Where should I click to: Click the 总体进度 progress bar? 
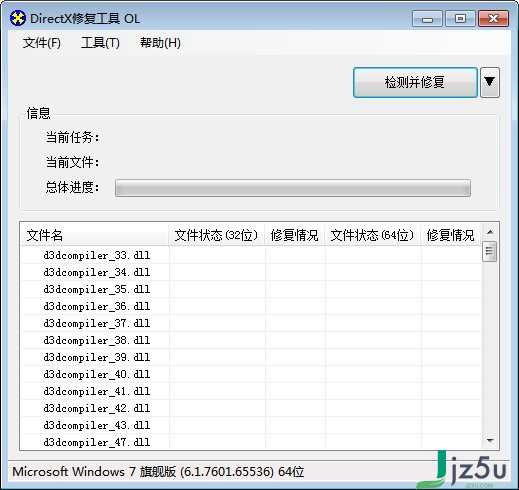(x=293, y=188)
